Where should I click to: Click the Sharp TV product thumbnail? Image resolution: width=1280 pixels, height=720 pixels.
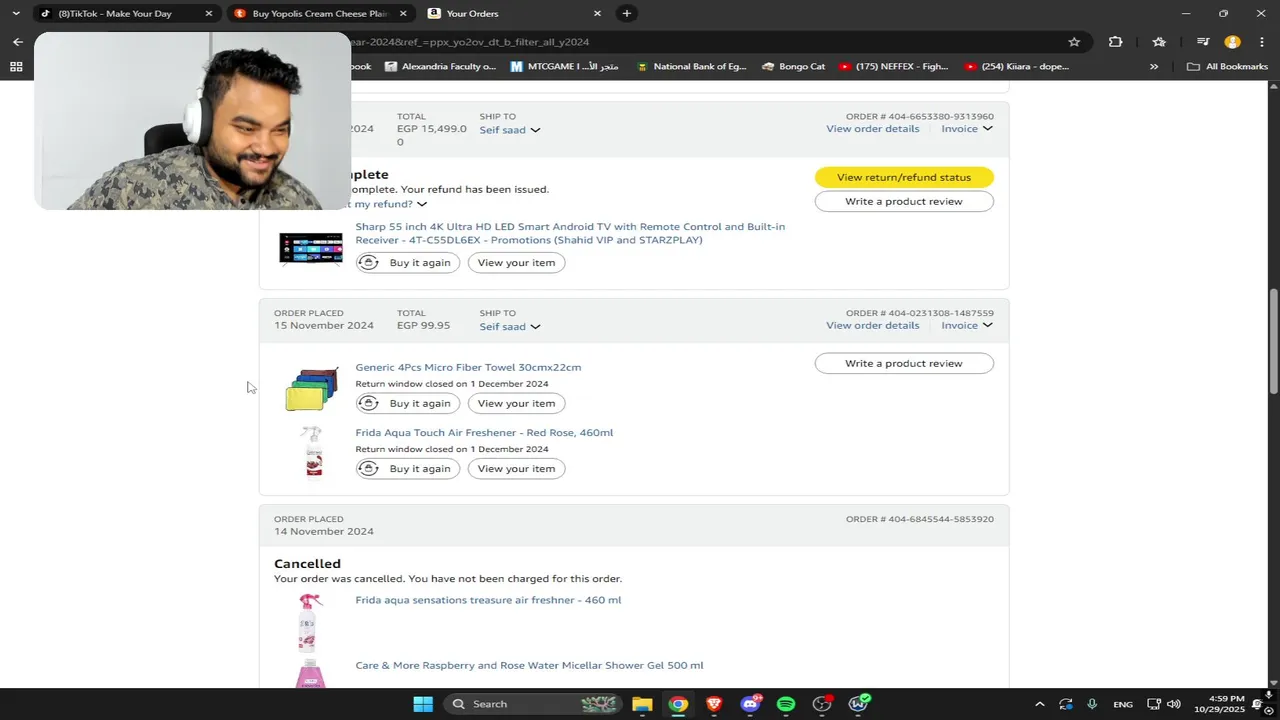pos(310,249)
